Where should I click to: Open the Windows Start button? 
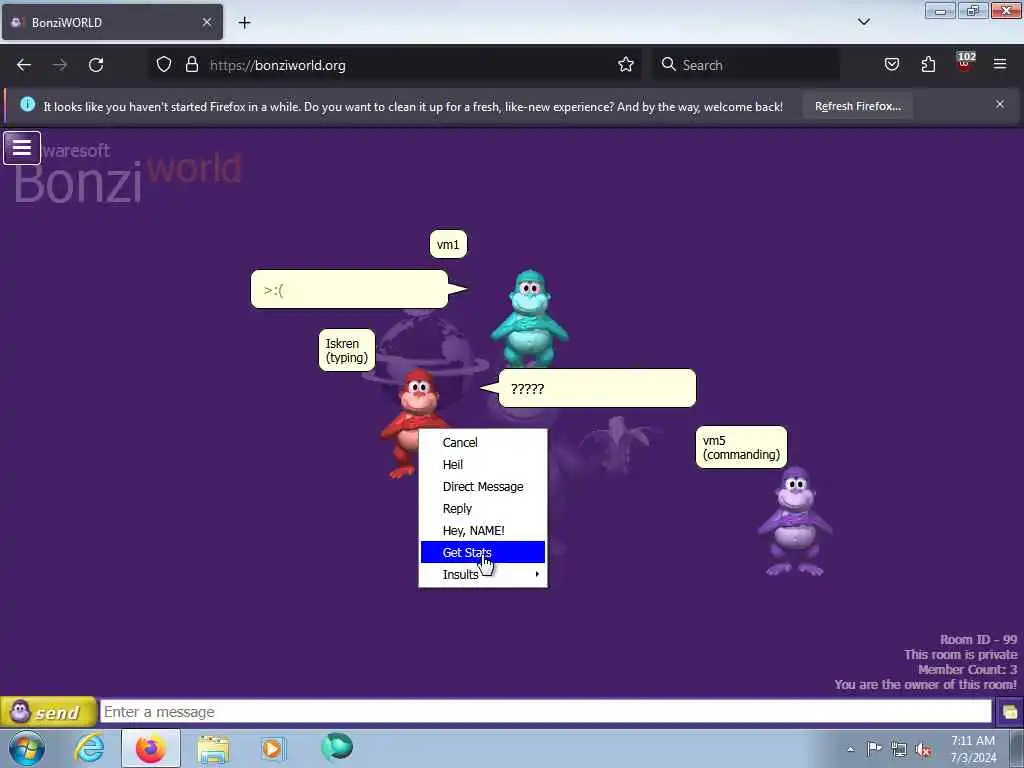point(27,749)
